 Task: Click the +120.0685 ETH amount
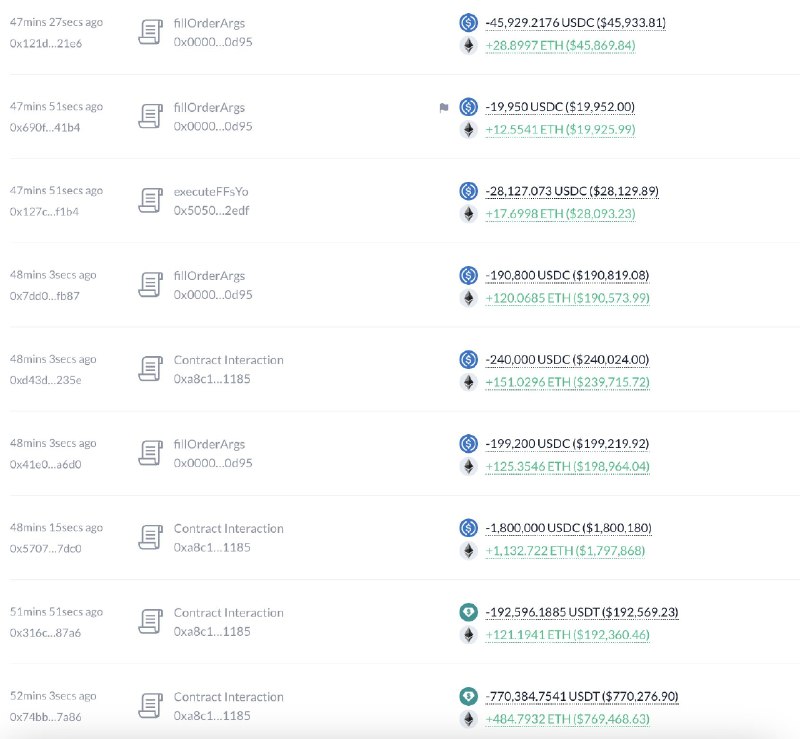567,299
